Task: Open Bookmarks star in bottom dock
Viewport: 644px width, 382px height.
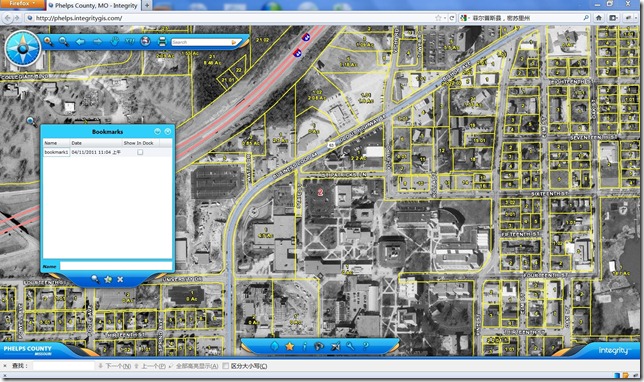Action: tap(290, 346)
